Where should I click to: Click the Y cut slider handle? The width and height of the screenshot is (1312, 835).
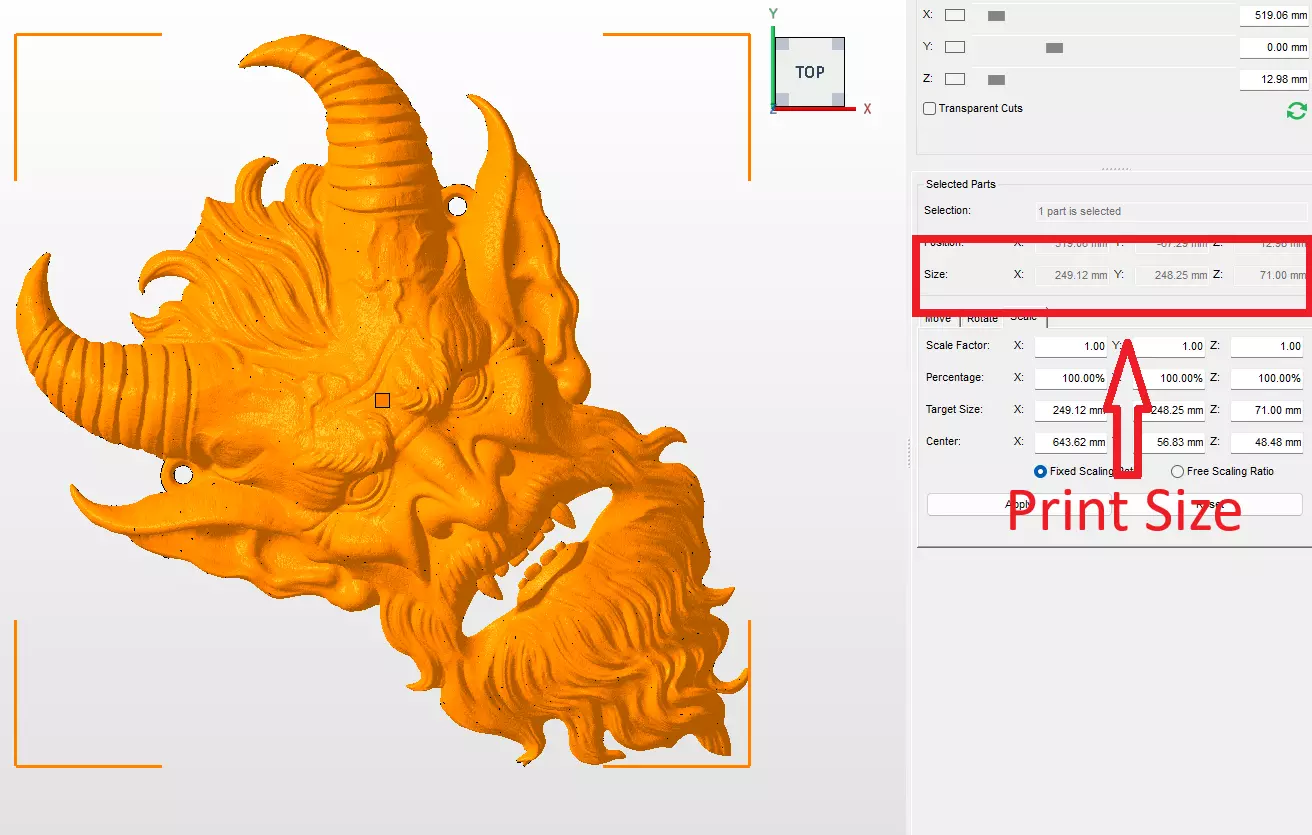coord(1054,48)
